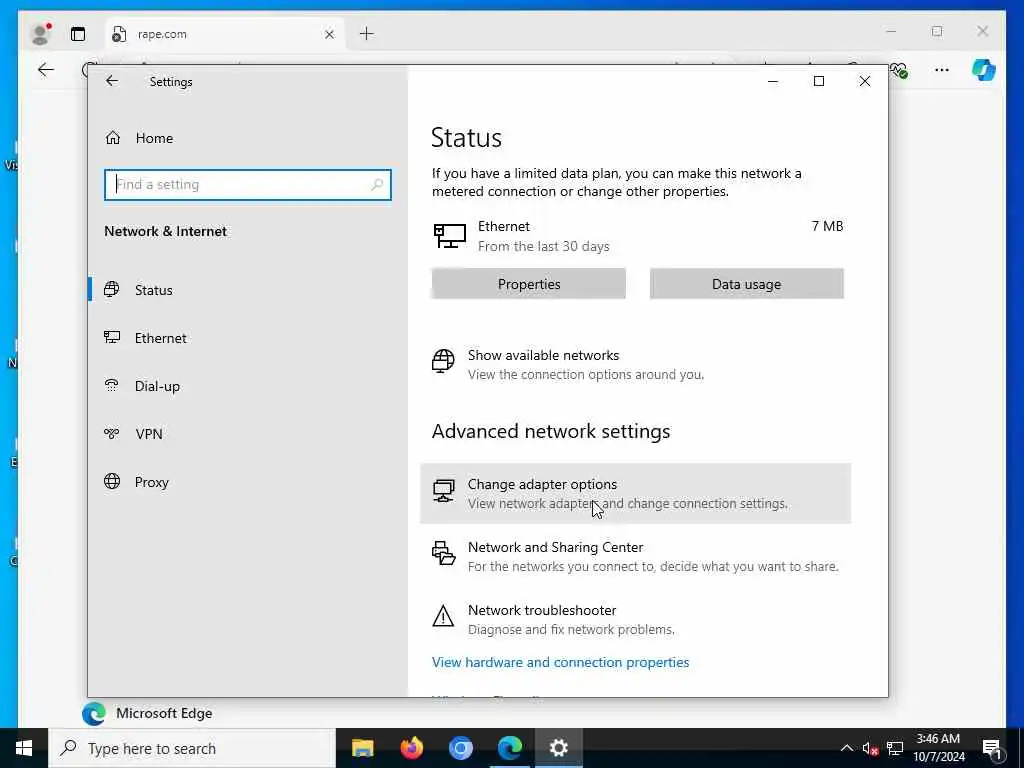
Task: Select Status in the Network sidebar
Action: click(153, 290)
